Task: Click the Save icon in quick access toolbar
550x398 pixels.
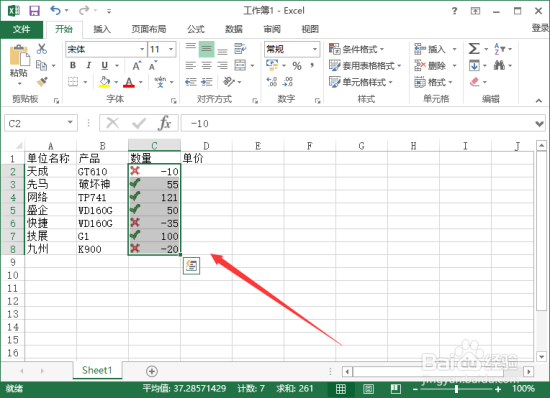Action: click(x=34, y=11)
